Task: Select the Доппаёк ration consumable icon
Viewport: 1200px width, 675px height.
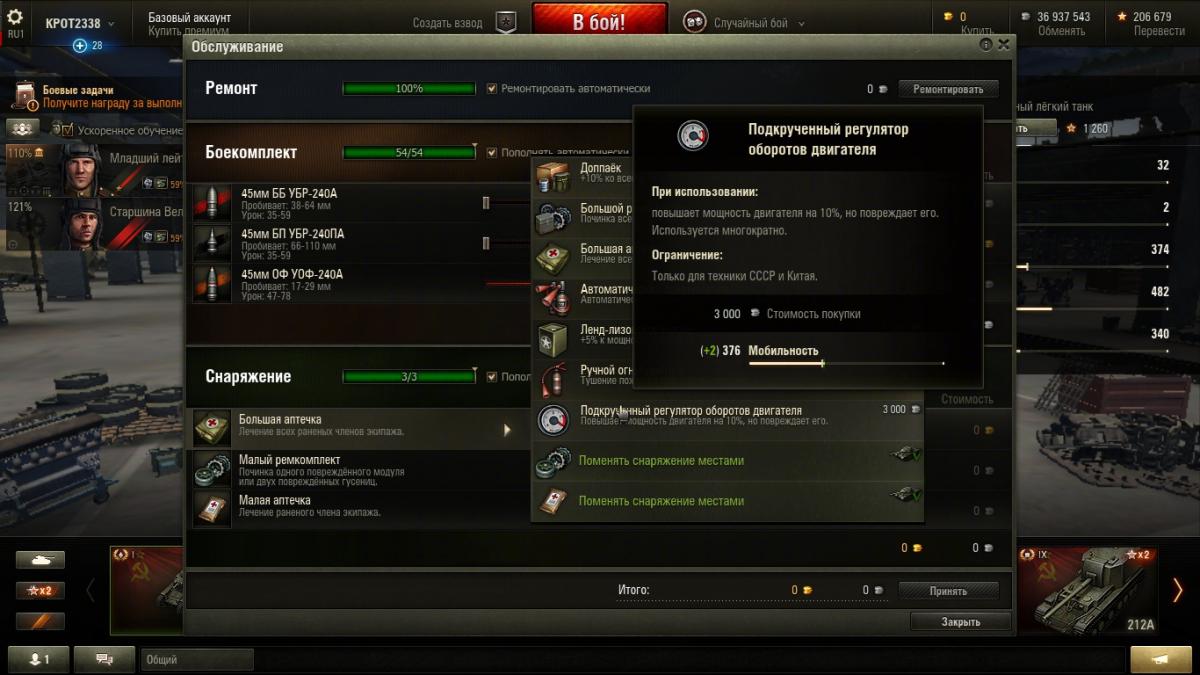Action: [553, 176]
